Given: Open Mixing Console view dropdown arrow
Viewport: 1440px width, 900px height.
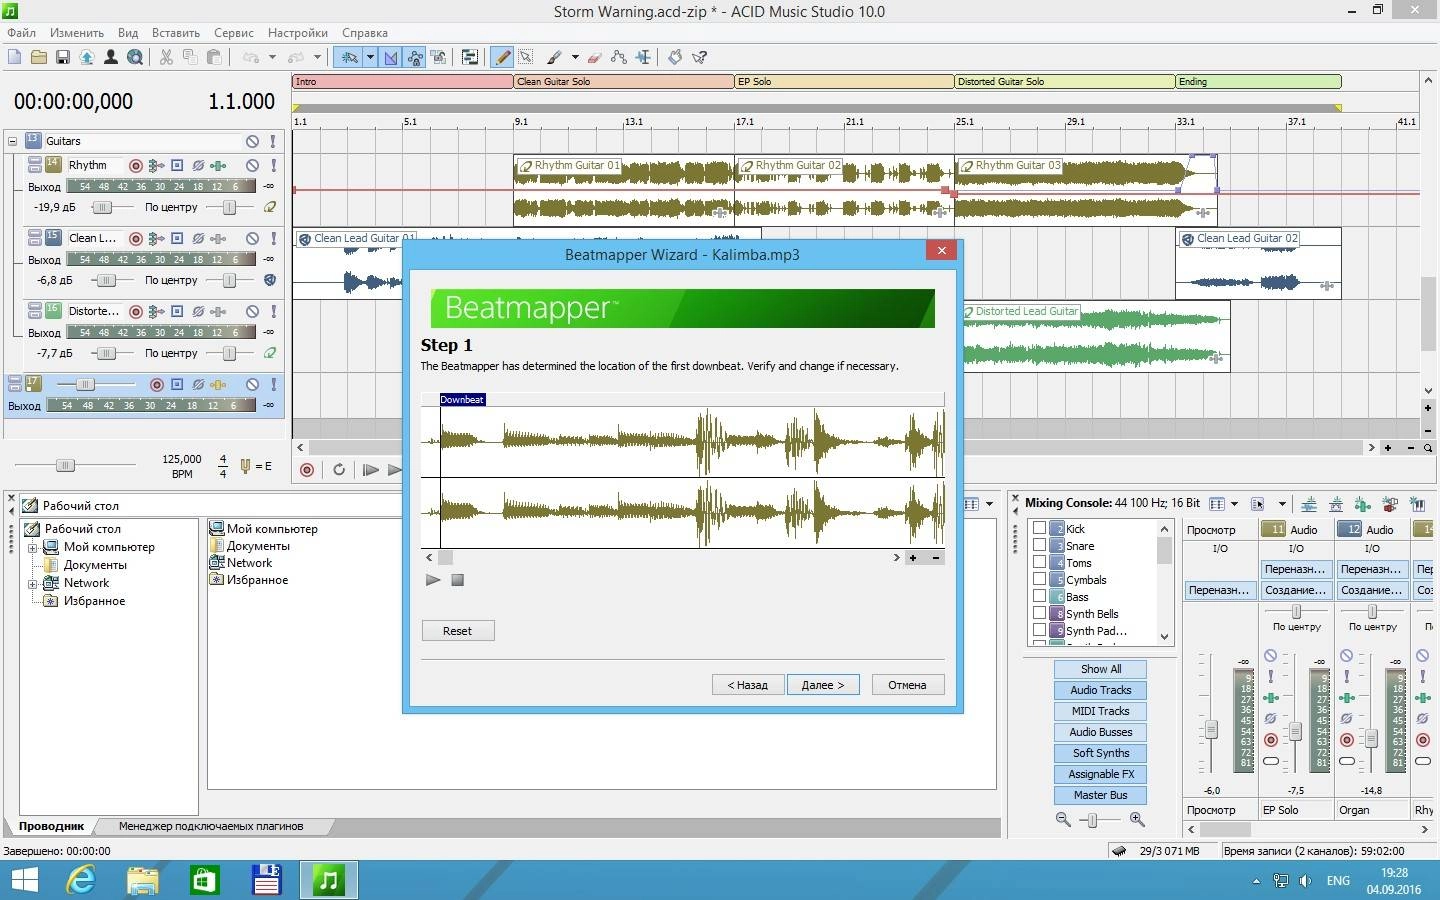Looking at the screenshot, I should [1234, 504].
